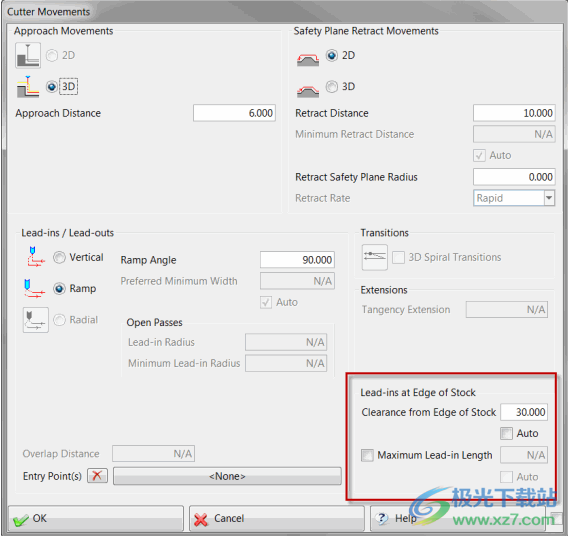Click the 3D Spiral Transitions icon
This screenshot has height=536, width=568.
pos(375,257)
